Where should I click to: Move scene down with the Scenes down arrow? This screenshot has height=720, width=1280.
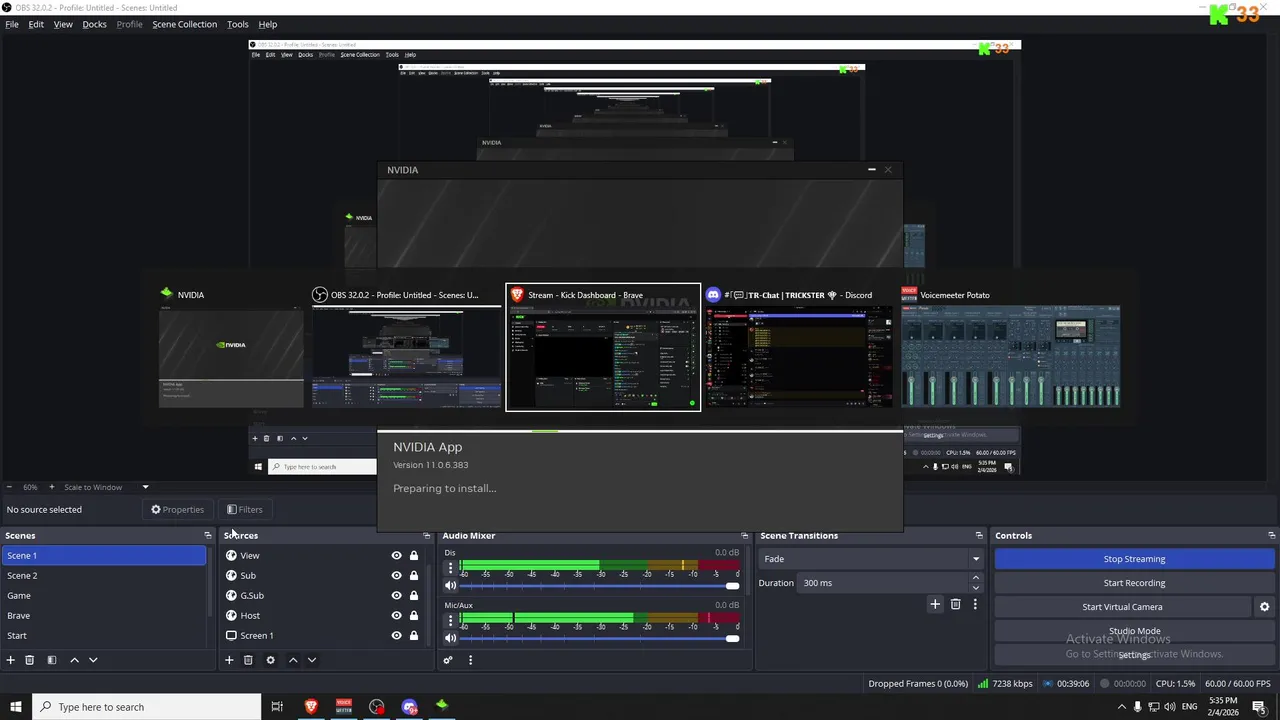(x=93, y=660)
